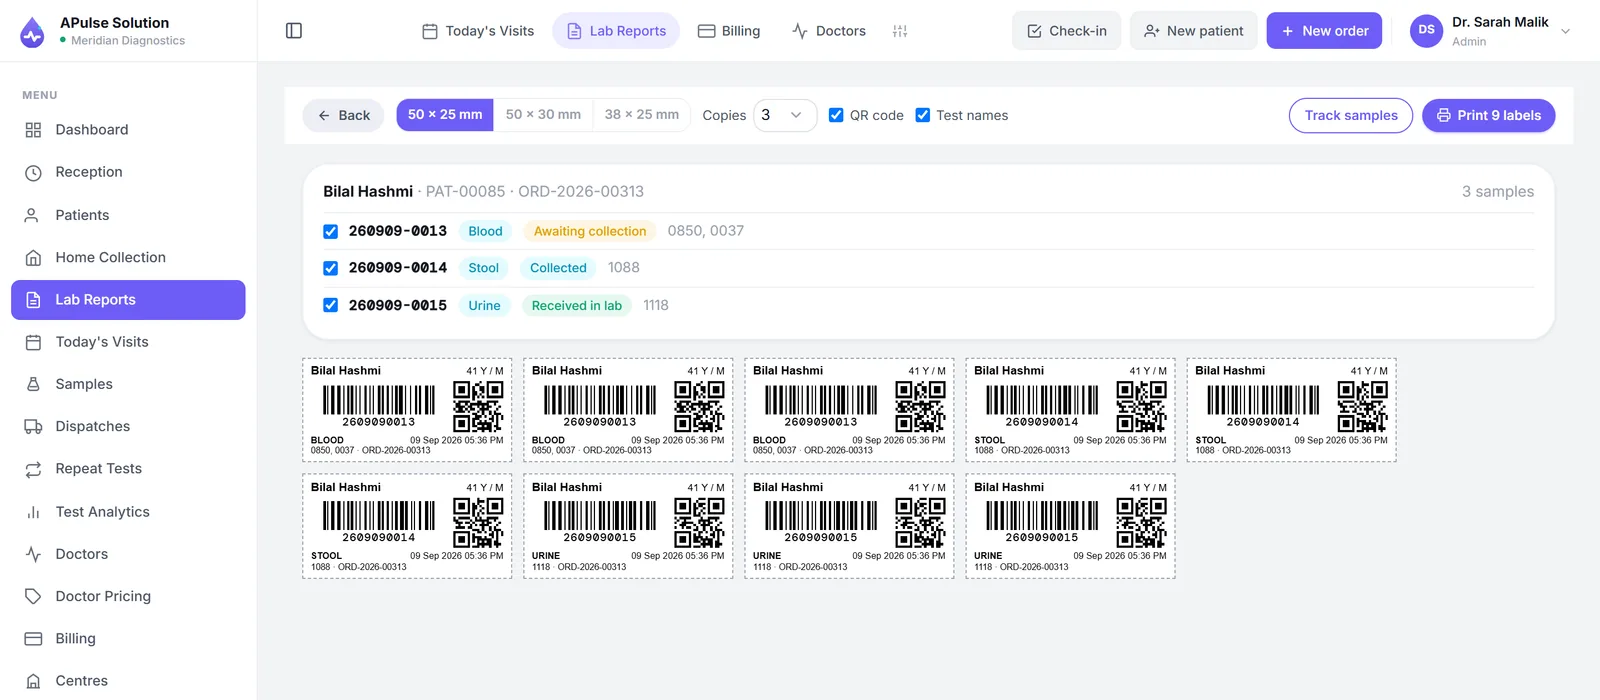Click the Collected status badge
The width and height of the screenshot is (1600, 700).
tap(558, 268)
